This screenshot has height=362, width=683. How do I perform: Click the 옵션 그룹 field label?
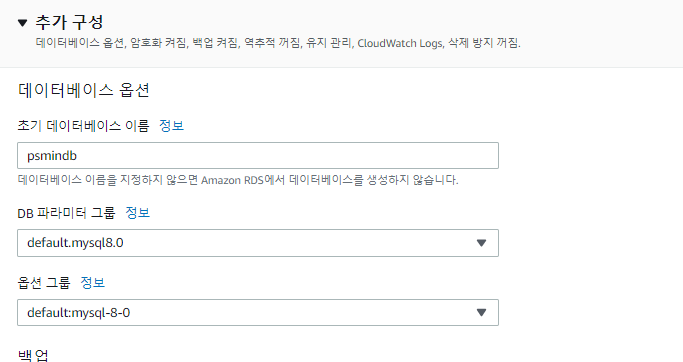coord(44,283)
